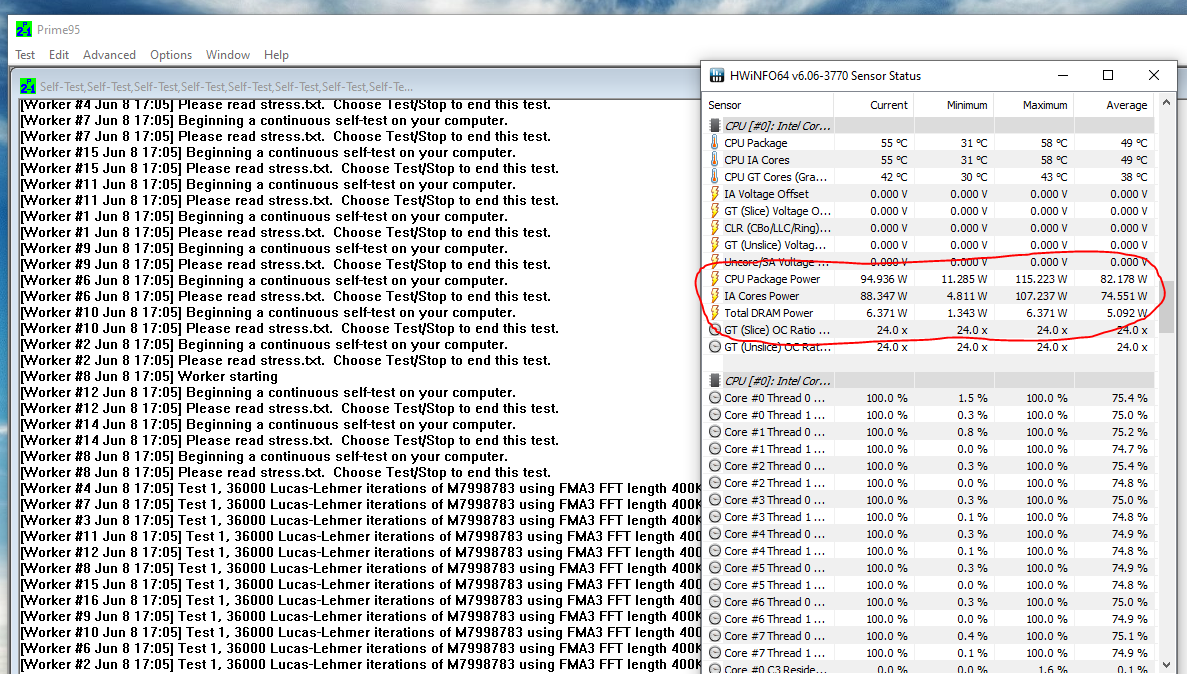
Task: Click the HWiNFO vertical scrollbar thumb
Action: 1166,307
